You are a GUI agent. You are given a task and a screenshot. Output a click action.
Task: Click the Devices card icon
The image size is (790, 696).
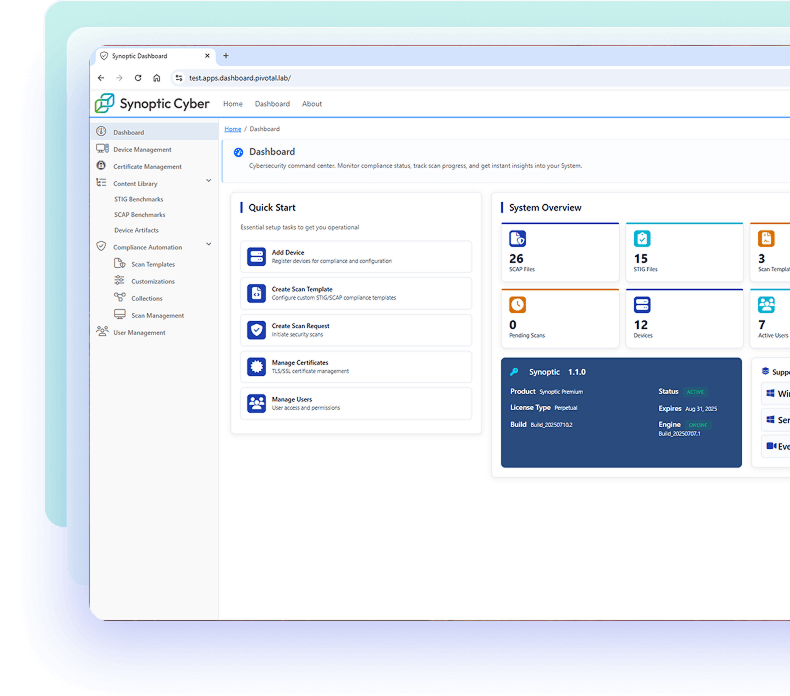coord(641,305)
